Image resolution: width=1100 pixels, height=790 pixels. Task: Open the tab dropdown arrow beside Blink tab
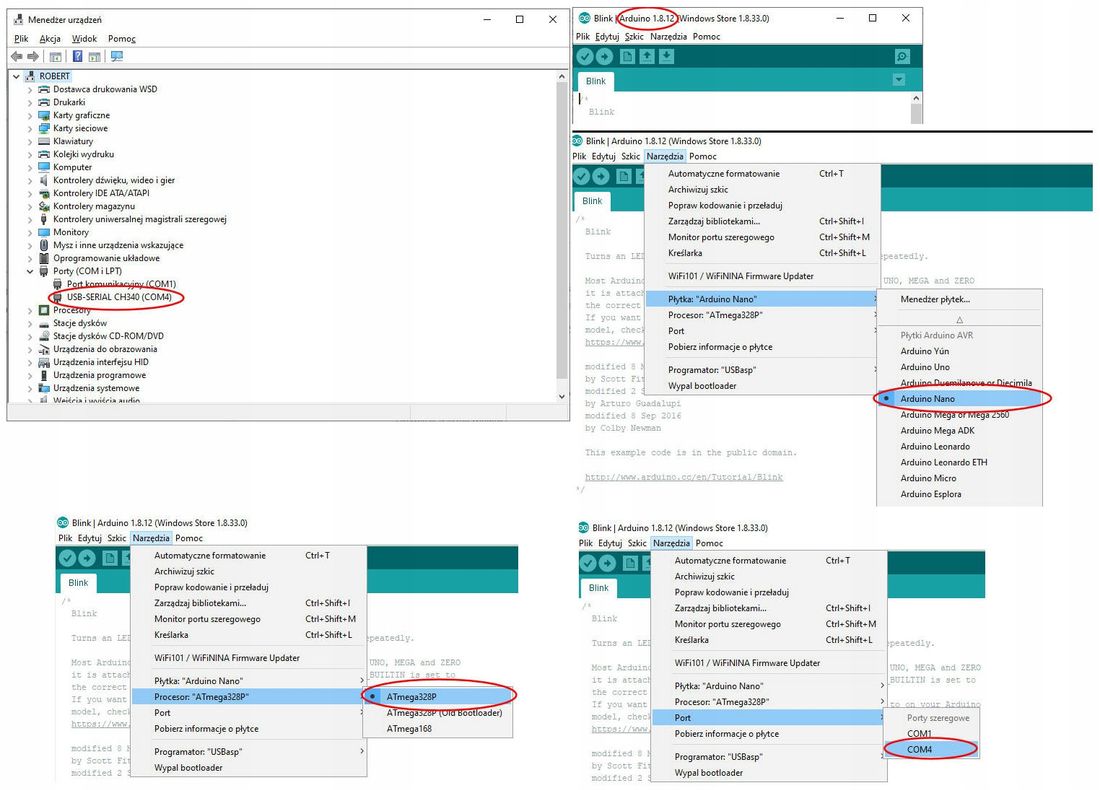[899, 80]
